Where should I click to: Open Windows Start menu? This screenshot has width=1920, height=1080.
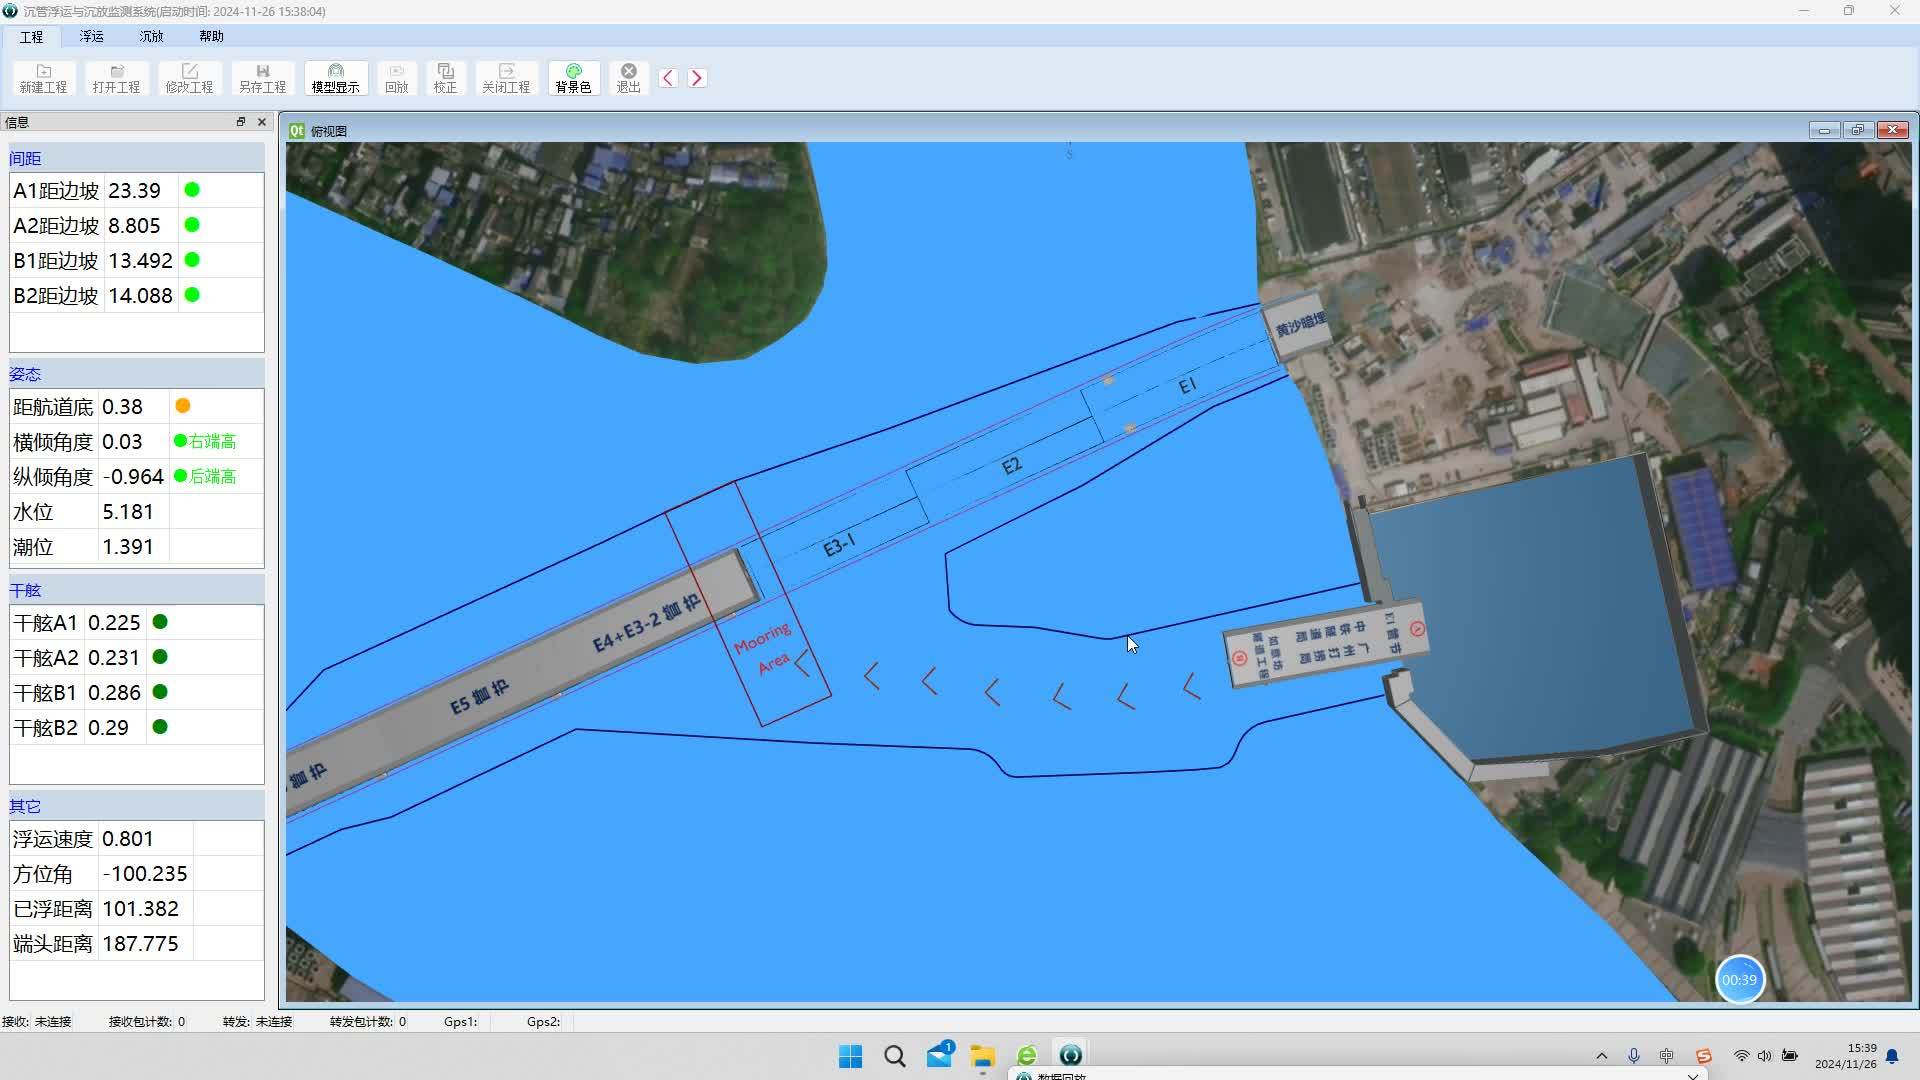(850, 1056)
